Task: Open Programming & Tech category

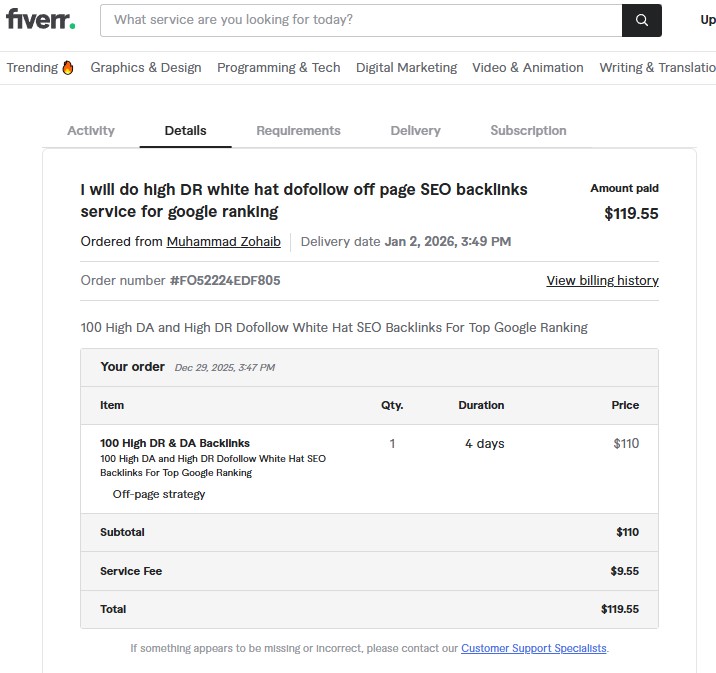Action: pyautogui.click(x=279, y=68)
